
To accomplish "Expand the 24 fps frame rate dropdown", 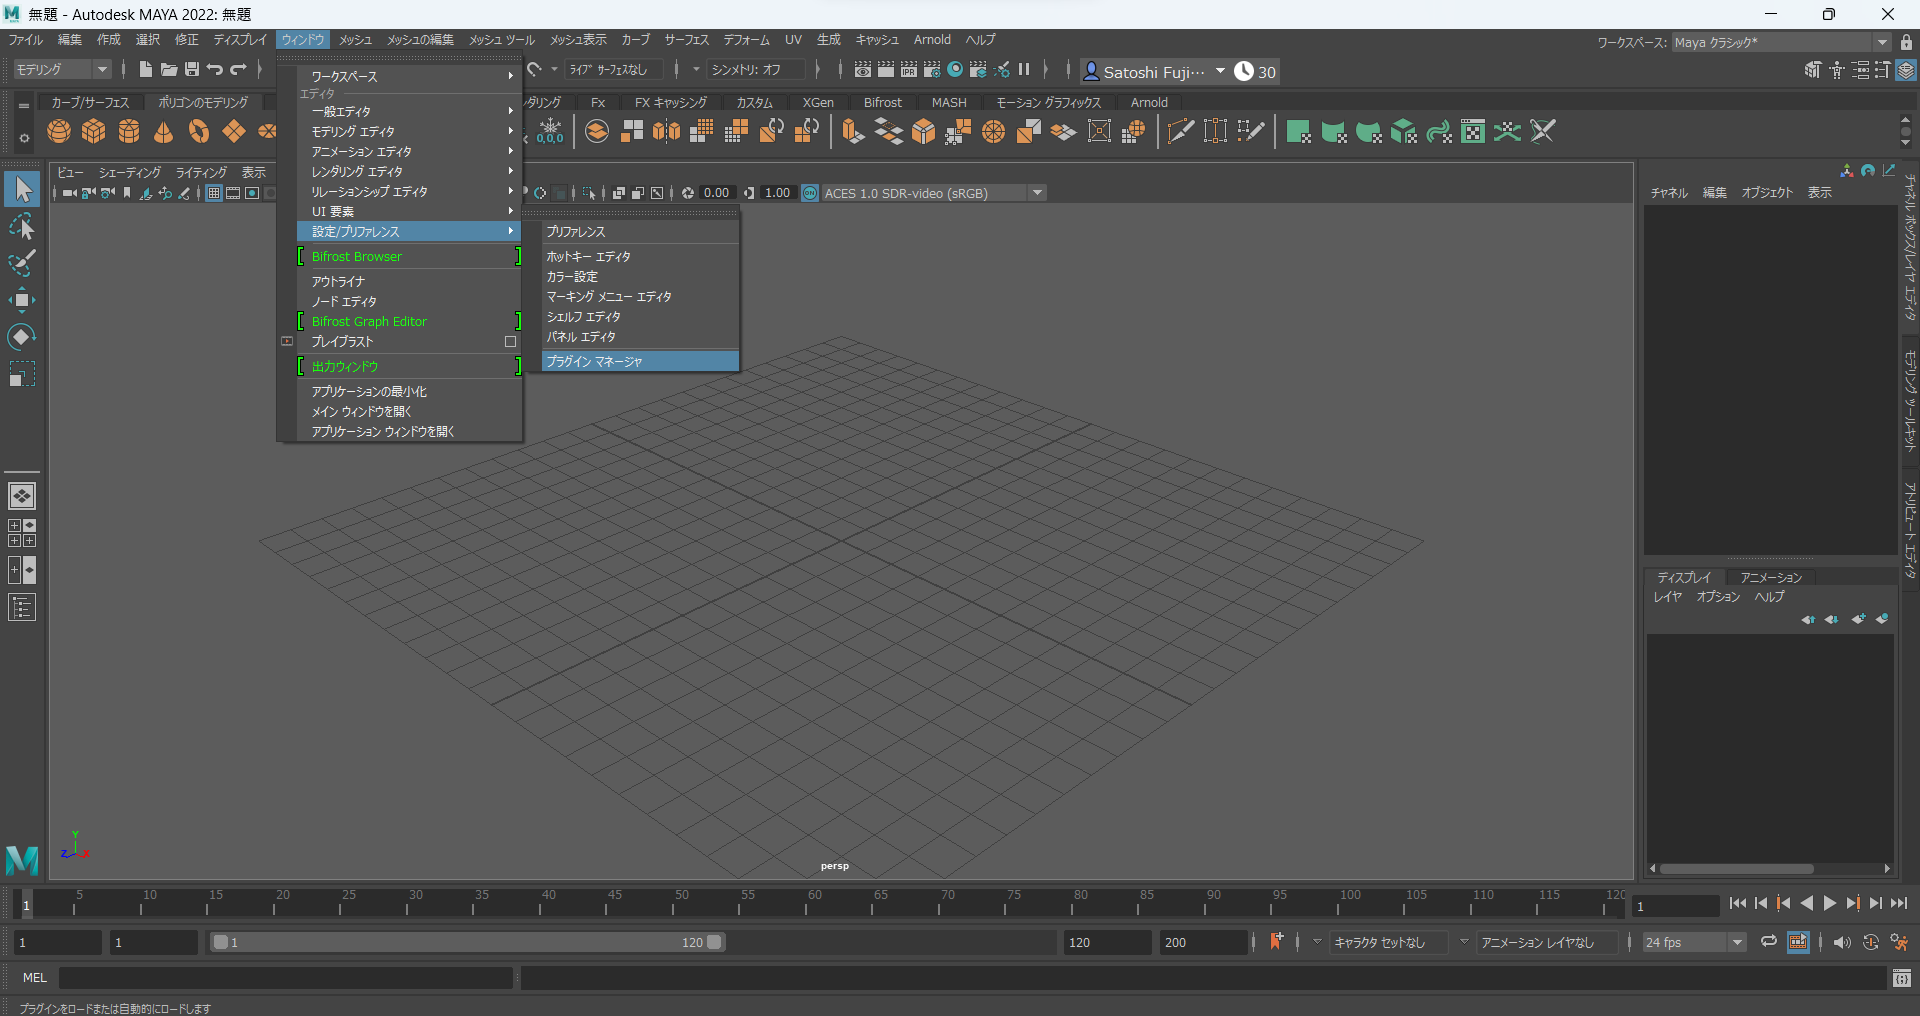I will (1737, 942).
